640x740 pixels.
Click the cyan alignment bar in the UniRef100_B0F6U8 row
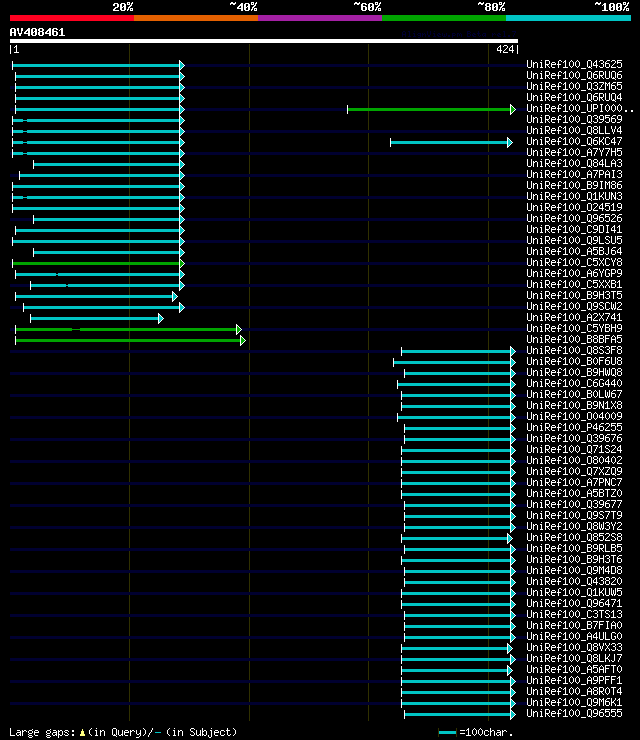pyautogui.click(x=455, y=362)
